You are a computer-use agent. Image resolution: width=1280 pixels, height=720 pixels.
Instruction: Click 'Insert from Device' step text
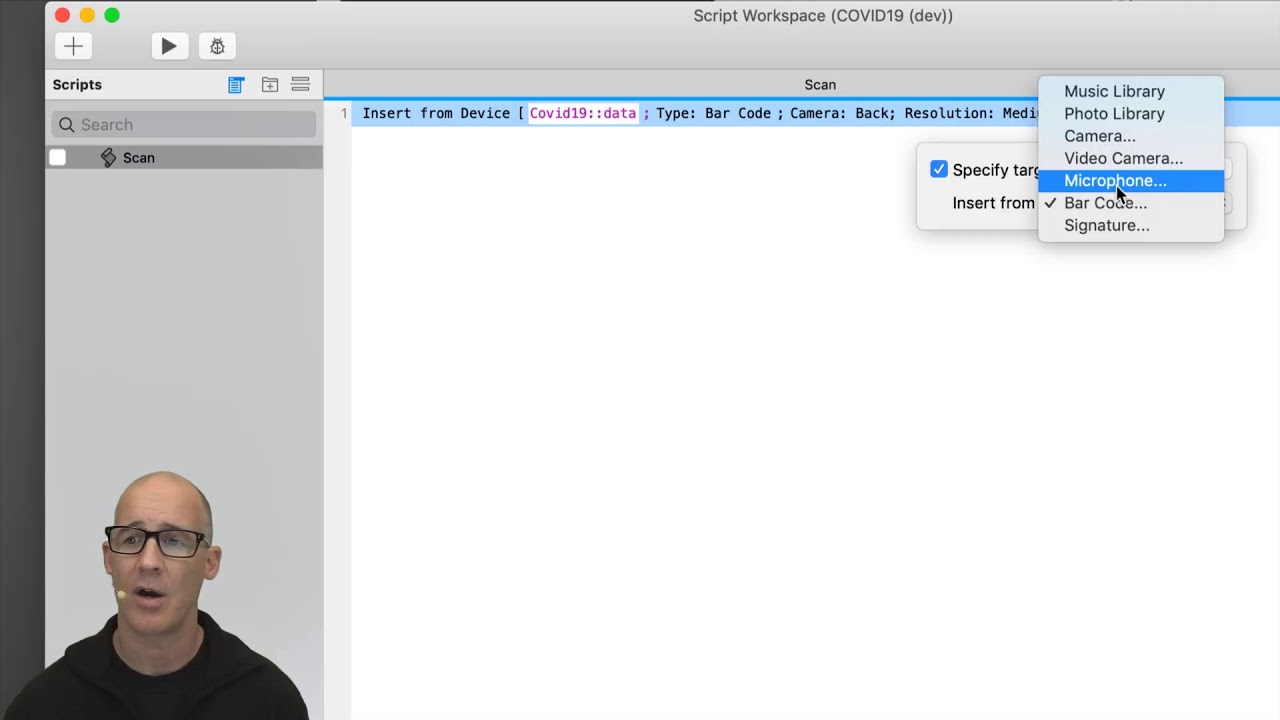(x=436, y=114)
